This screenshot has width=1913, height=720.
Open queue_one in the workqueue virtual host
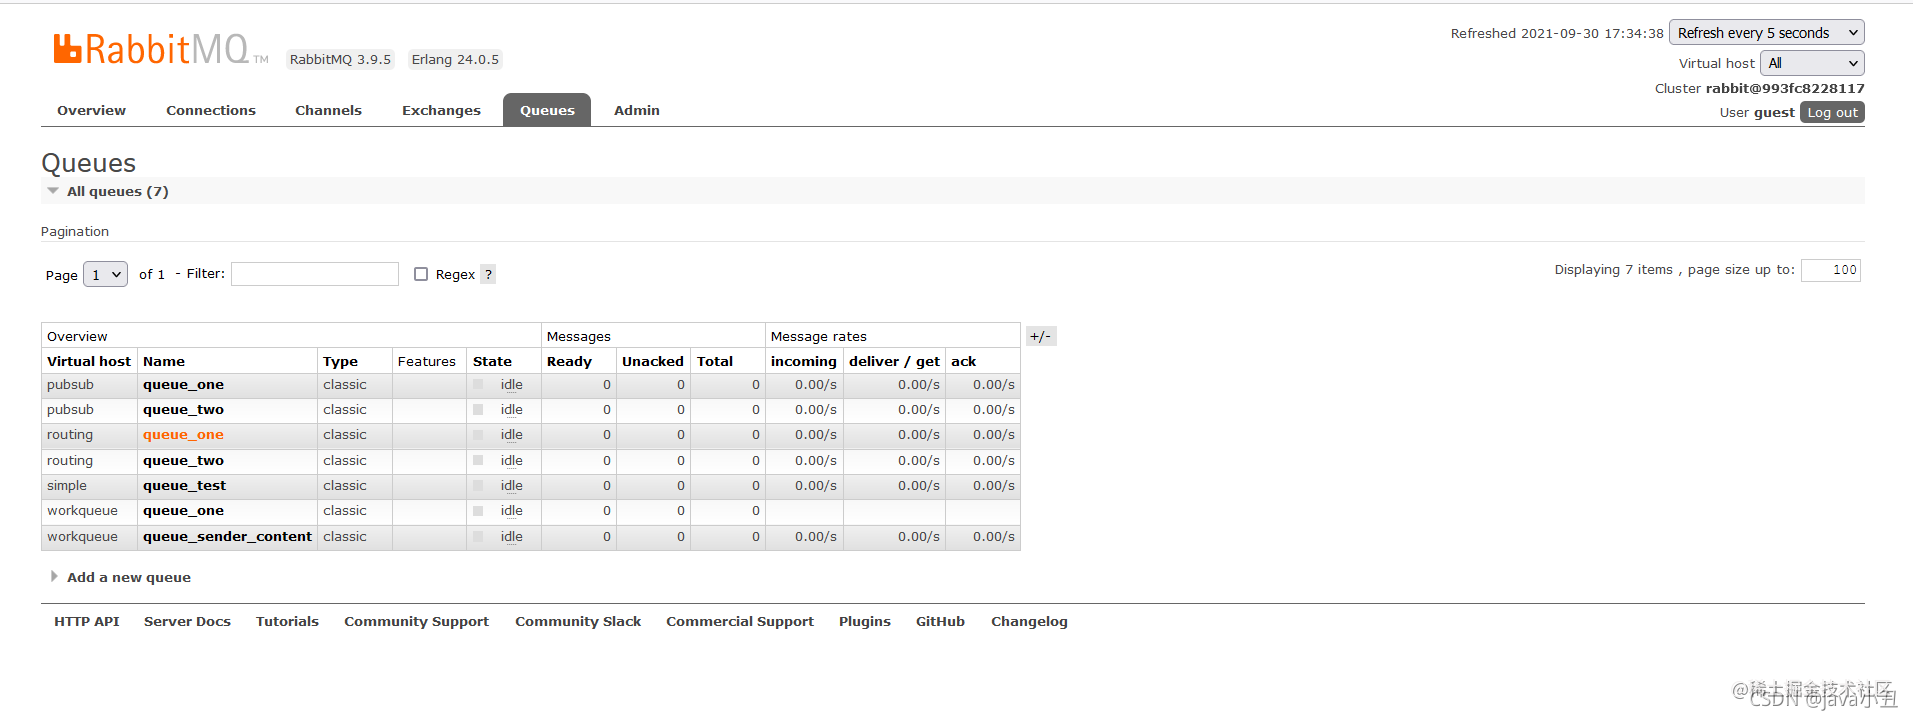183,511
